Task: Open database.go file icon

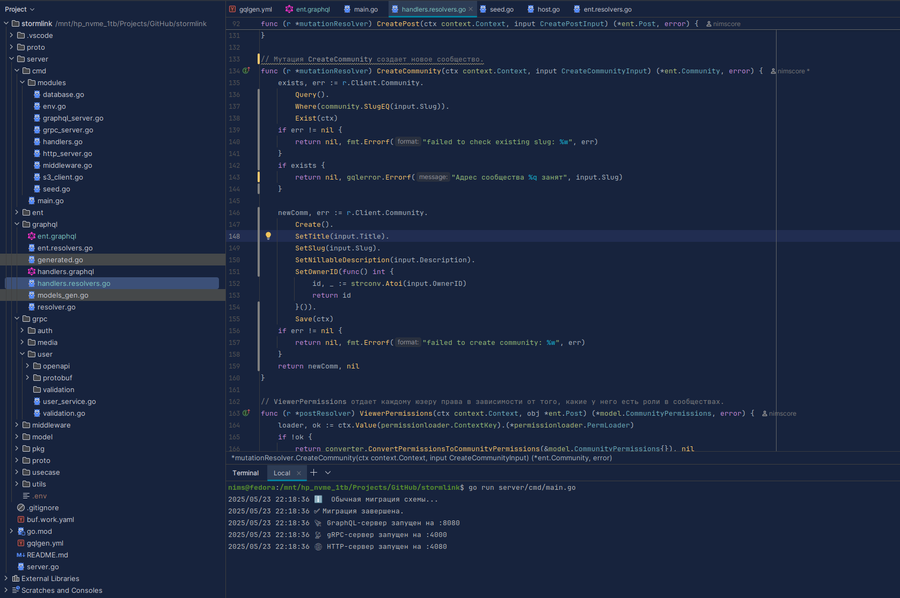Action: click(37, 94)
